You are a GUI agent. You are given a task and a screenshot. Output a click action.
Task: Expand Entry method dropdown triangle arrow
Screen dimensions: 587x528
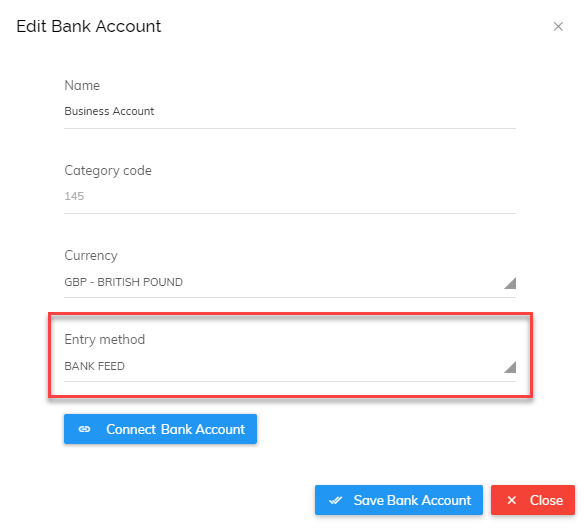click(x=510, y=367)
